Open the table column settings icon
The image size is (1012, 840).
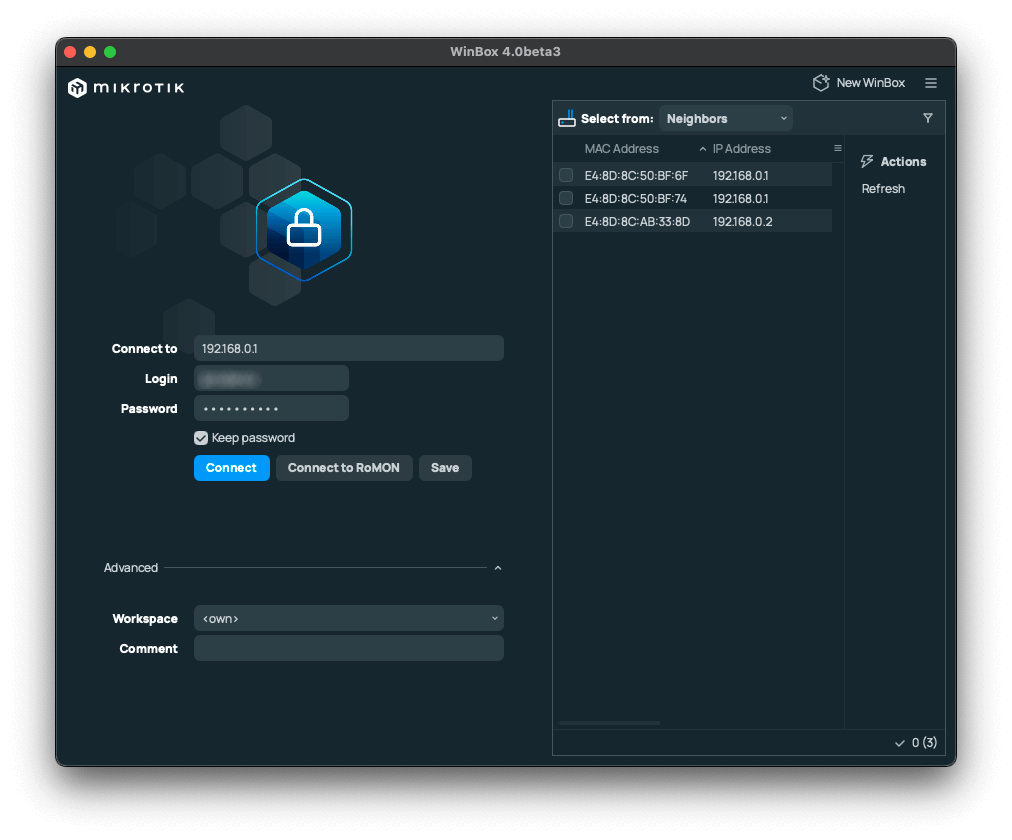point(838,148)
